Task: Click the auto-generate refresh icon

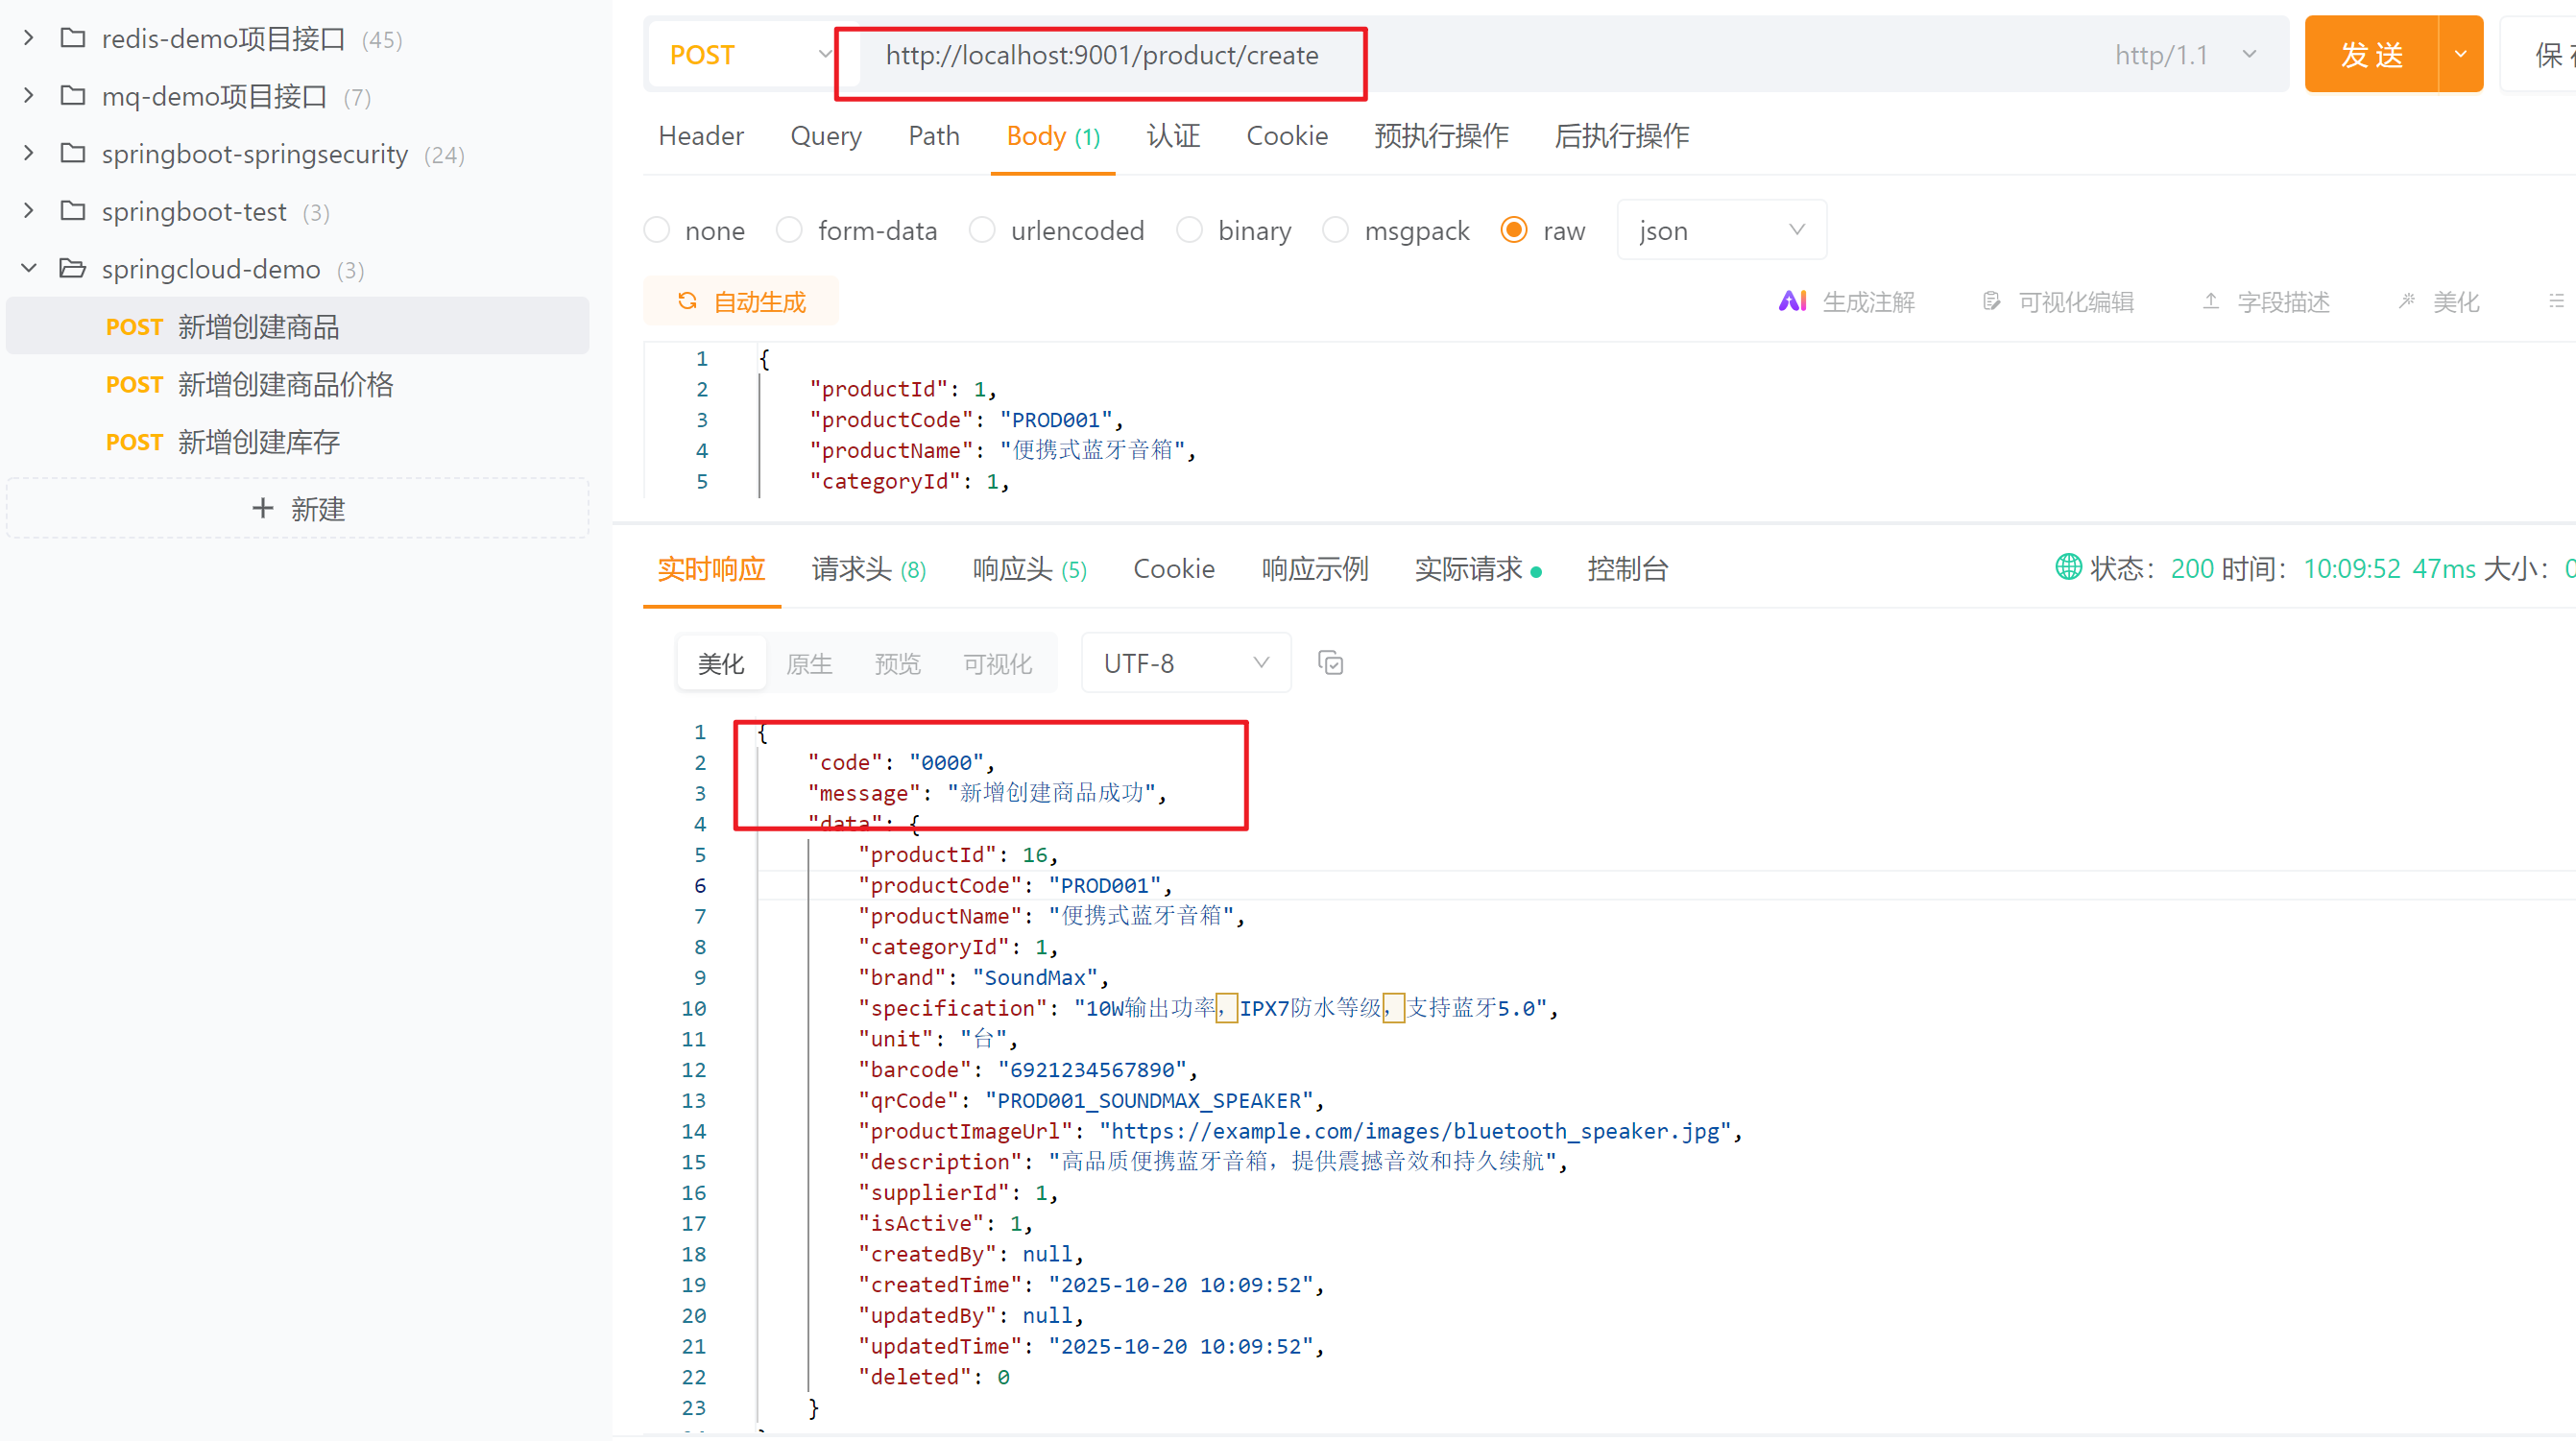Action: coord(687,301)
